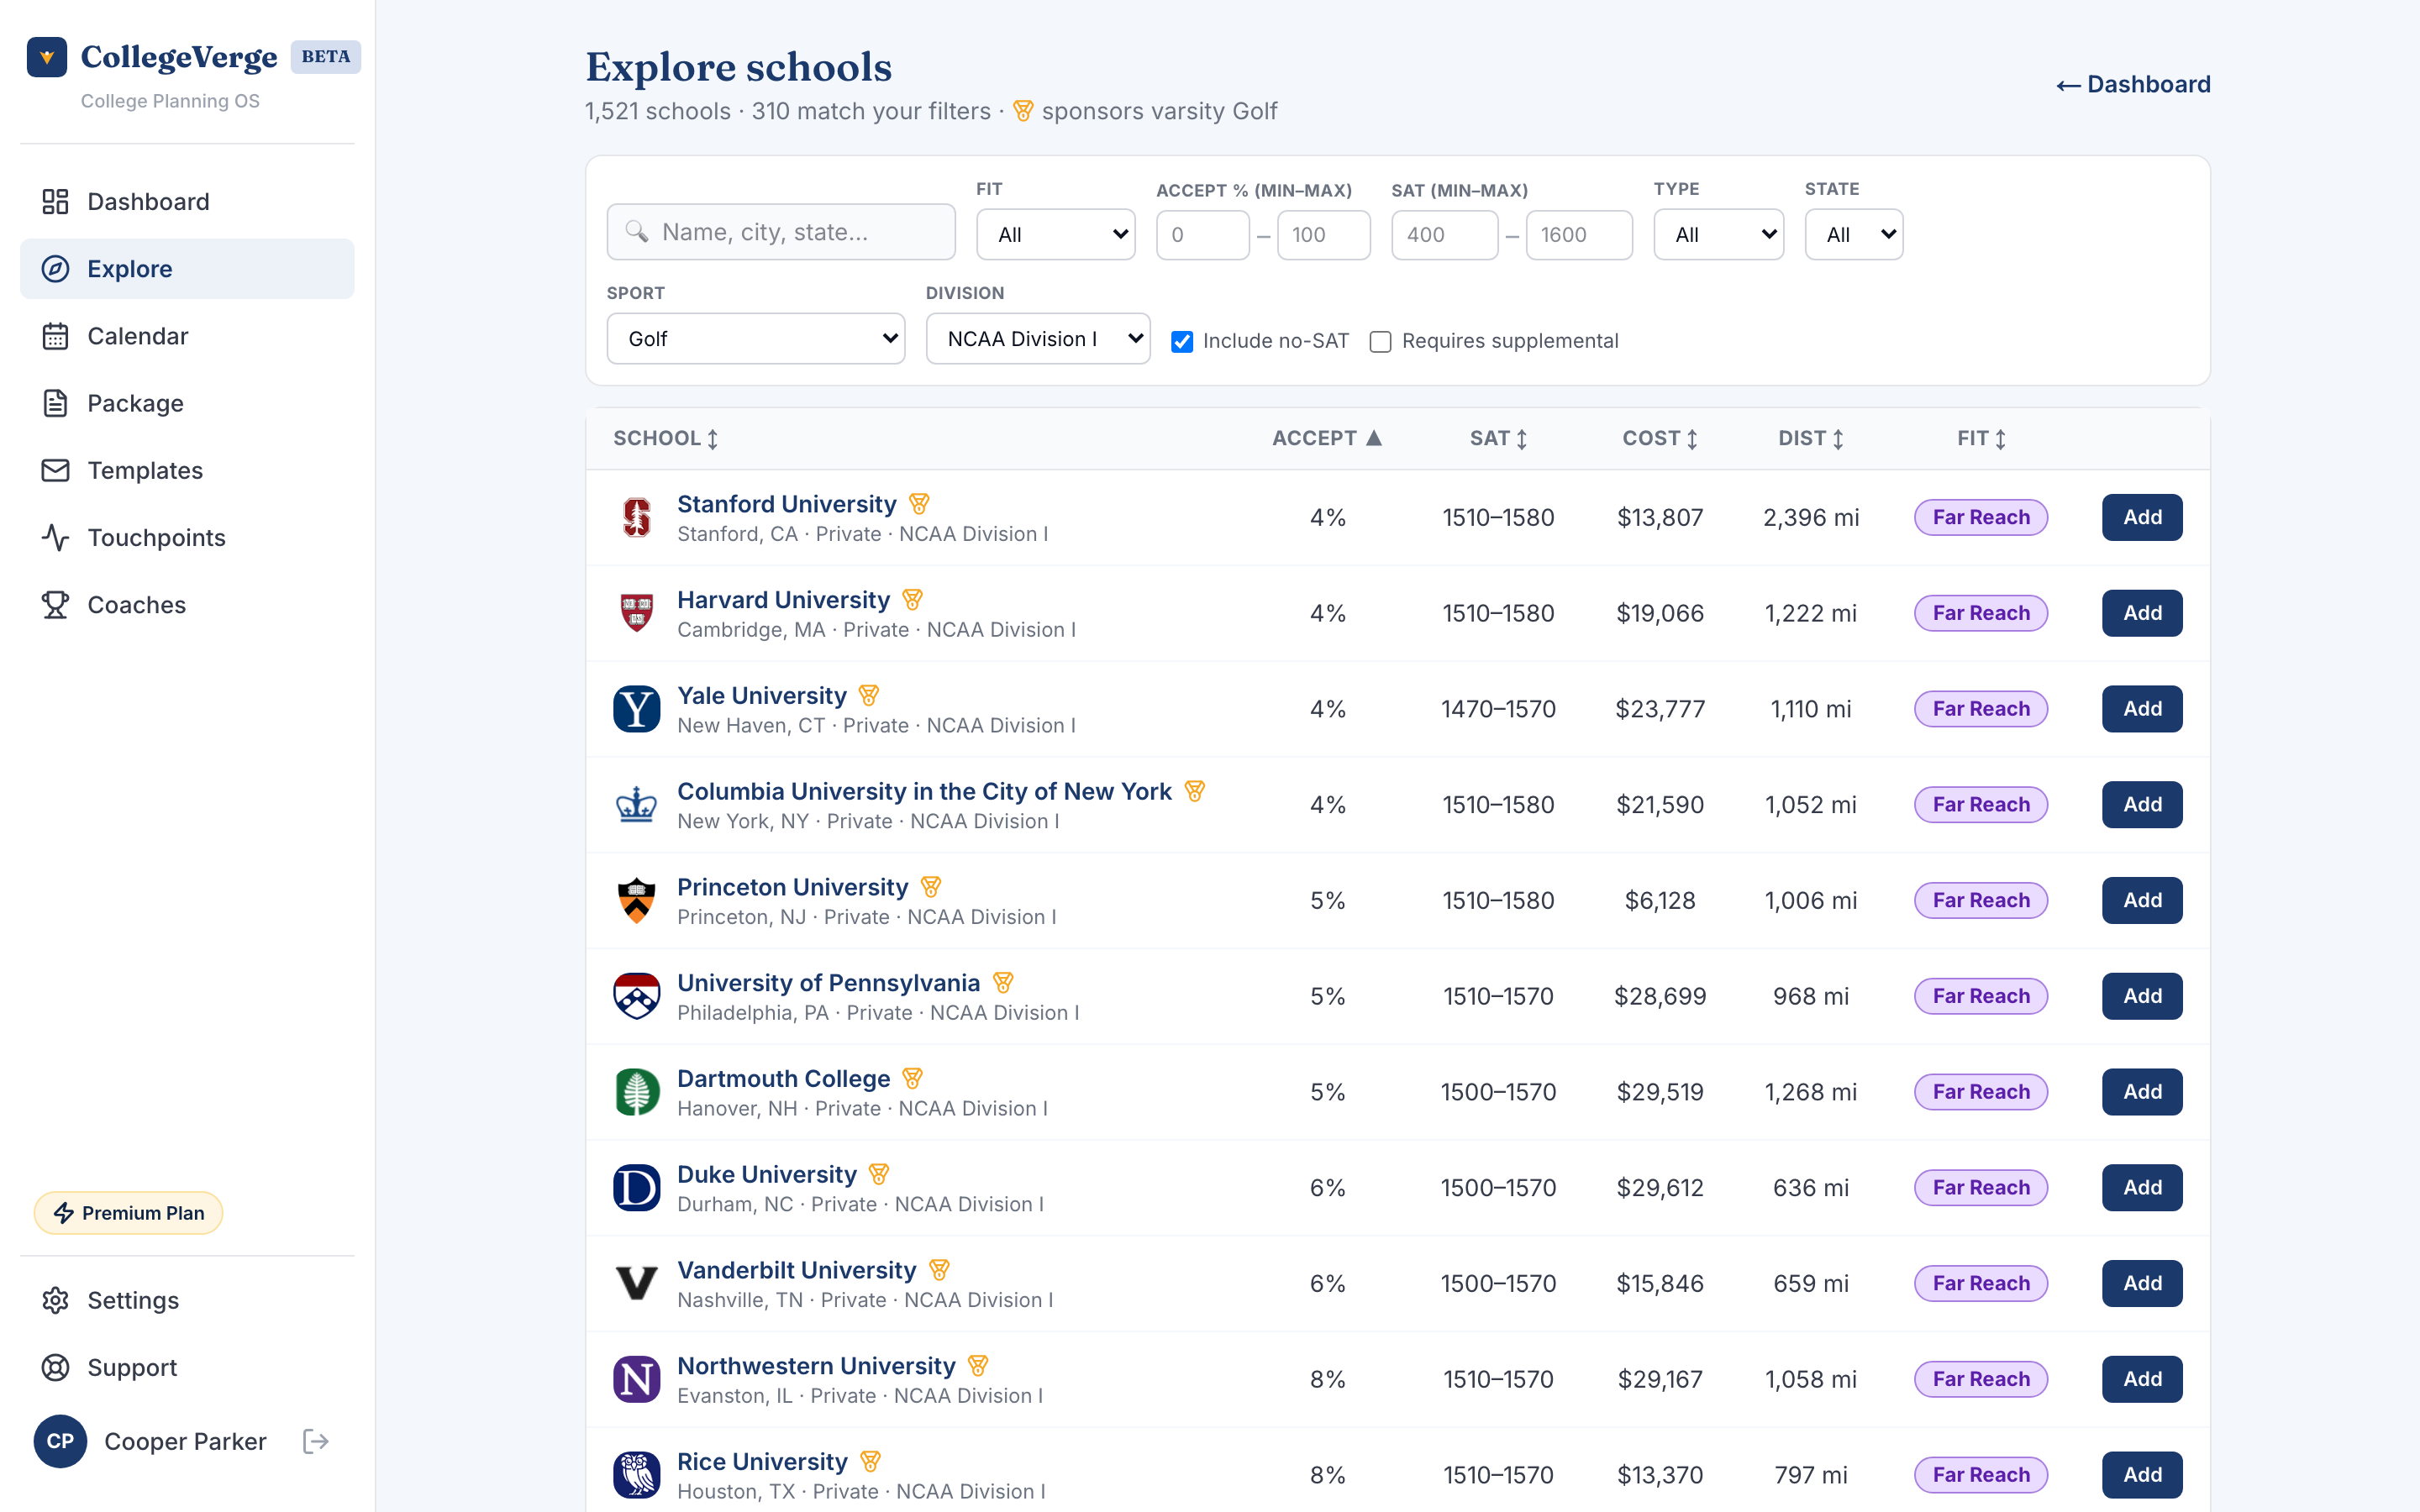Screen dimensions: 2420x1512
Task: Click the Package document icon
Action: [x=55, y=403]
